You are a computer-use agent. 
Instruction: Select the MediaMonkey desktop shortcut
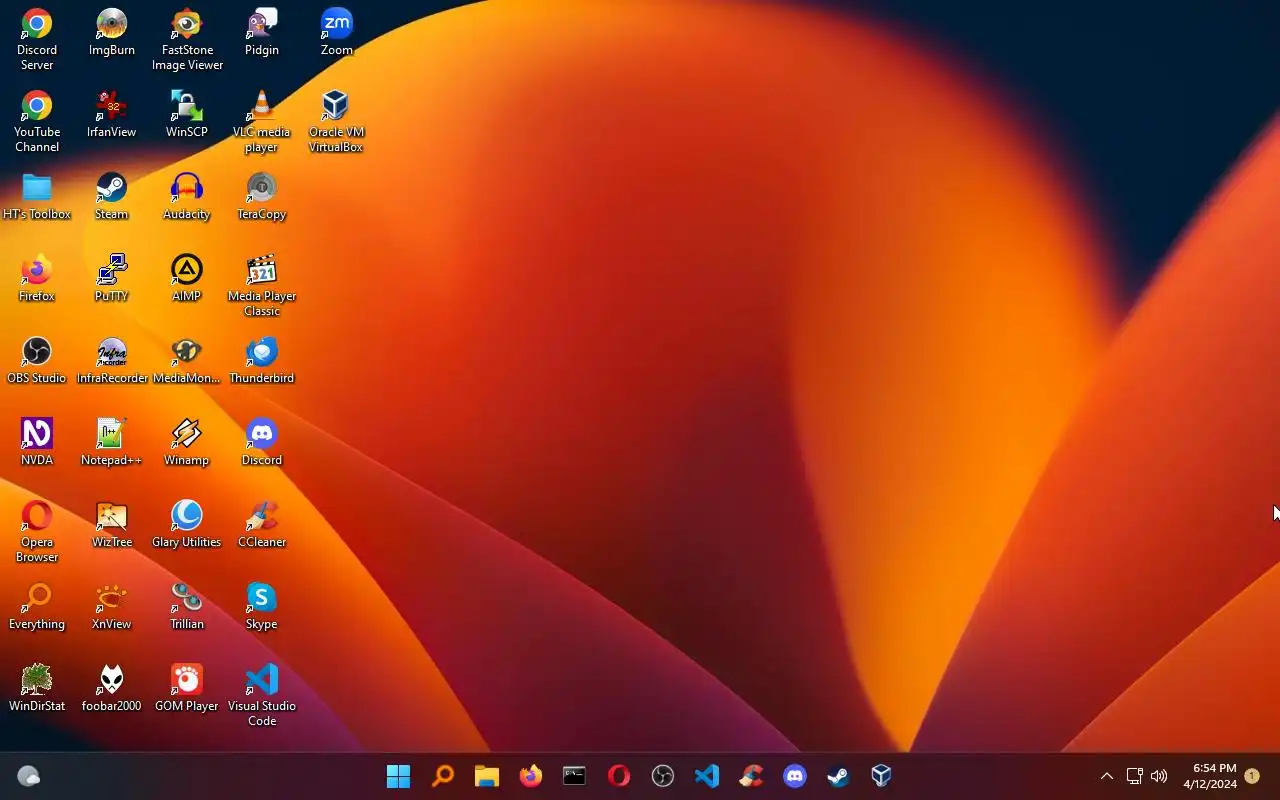coord(187,361)
